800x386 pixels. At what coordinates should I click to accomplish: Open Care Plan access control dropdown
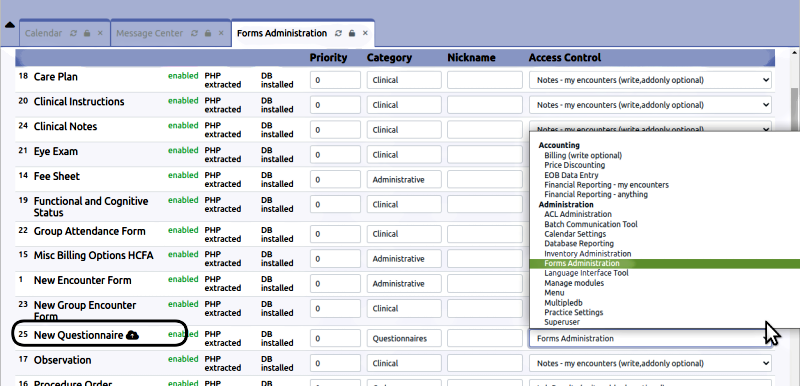tap(650, 80)
